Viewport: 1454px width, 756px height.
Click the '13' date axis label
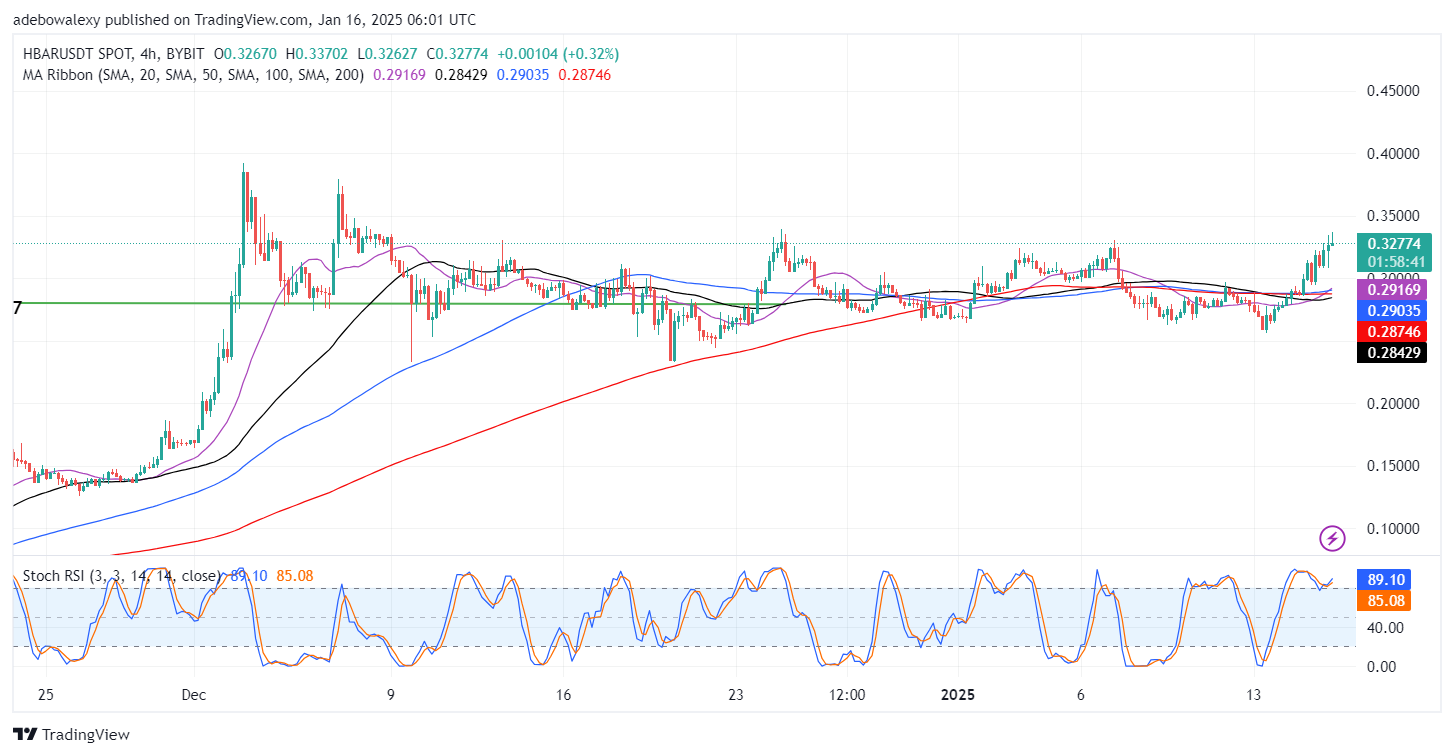coord(1254,695)
